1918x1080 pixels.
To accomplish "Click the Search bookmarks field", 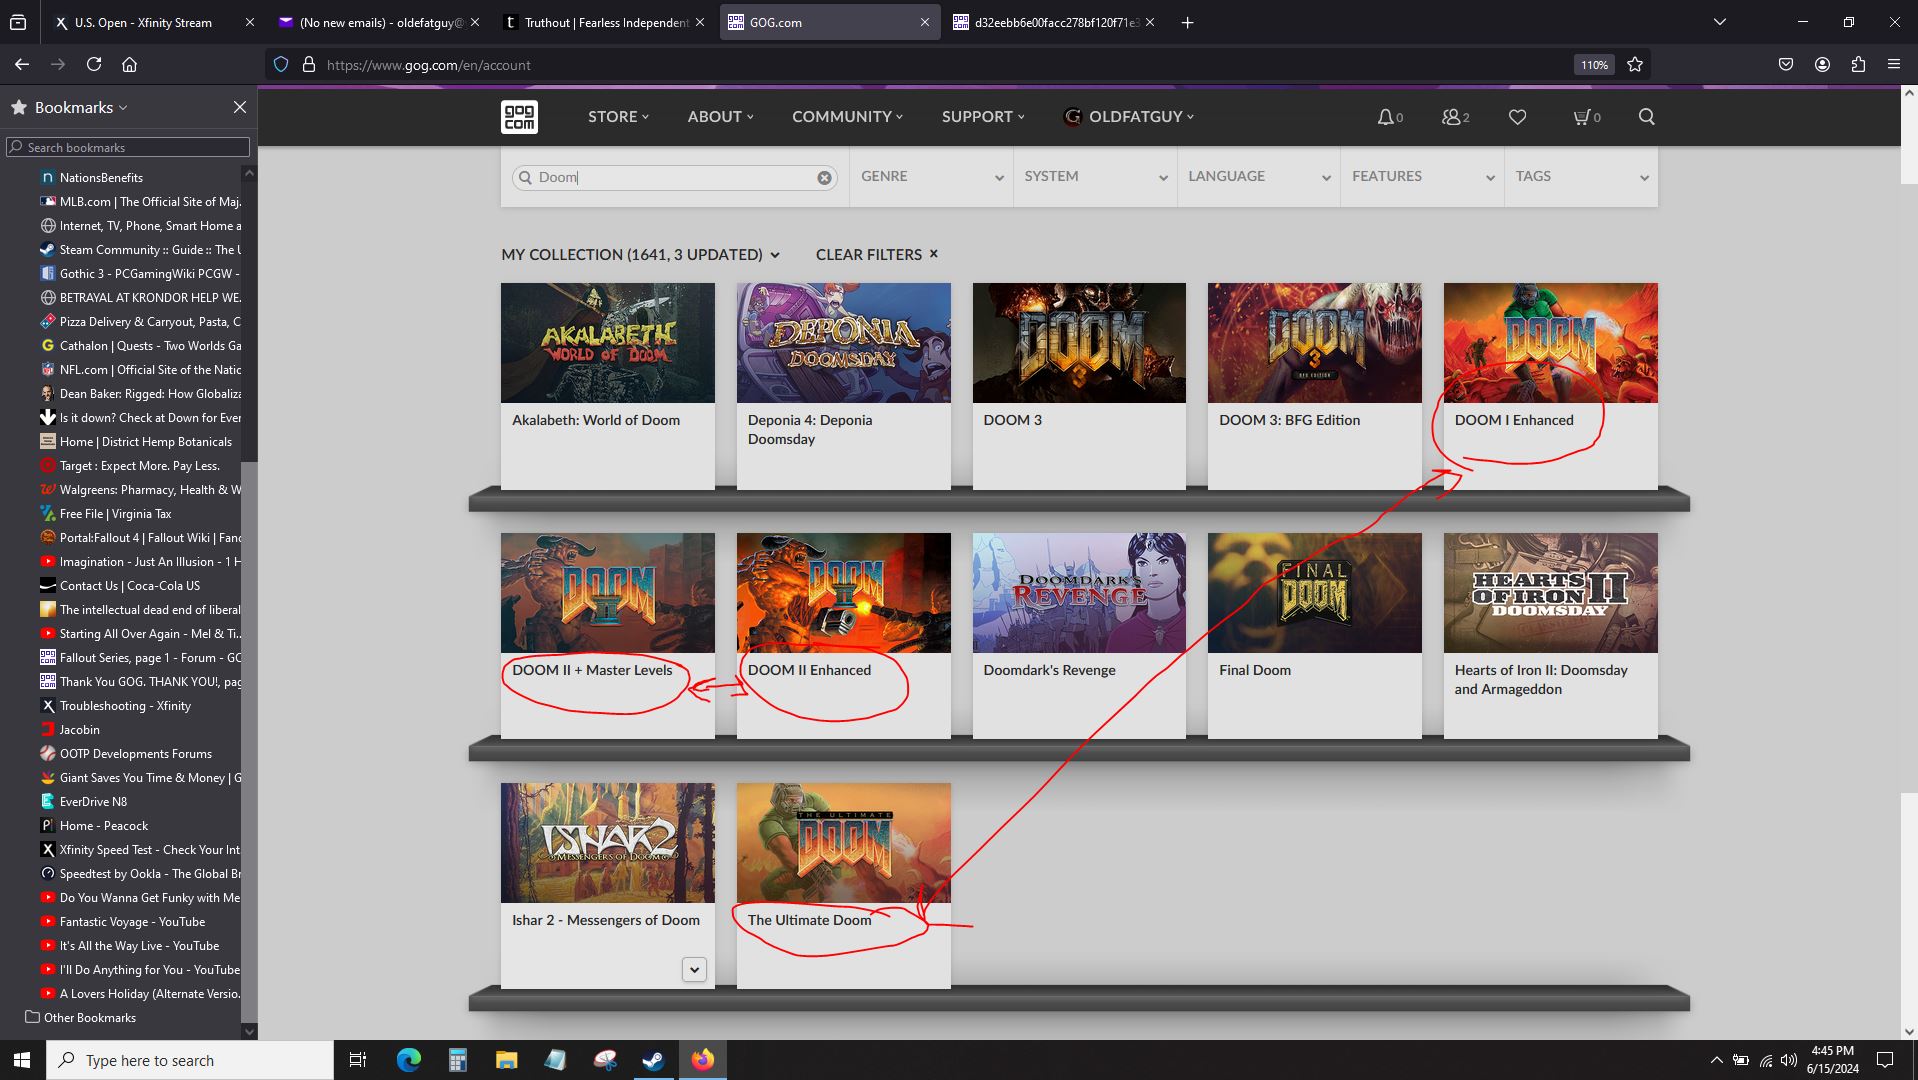I will coord(128,147).
